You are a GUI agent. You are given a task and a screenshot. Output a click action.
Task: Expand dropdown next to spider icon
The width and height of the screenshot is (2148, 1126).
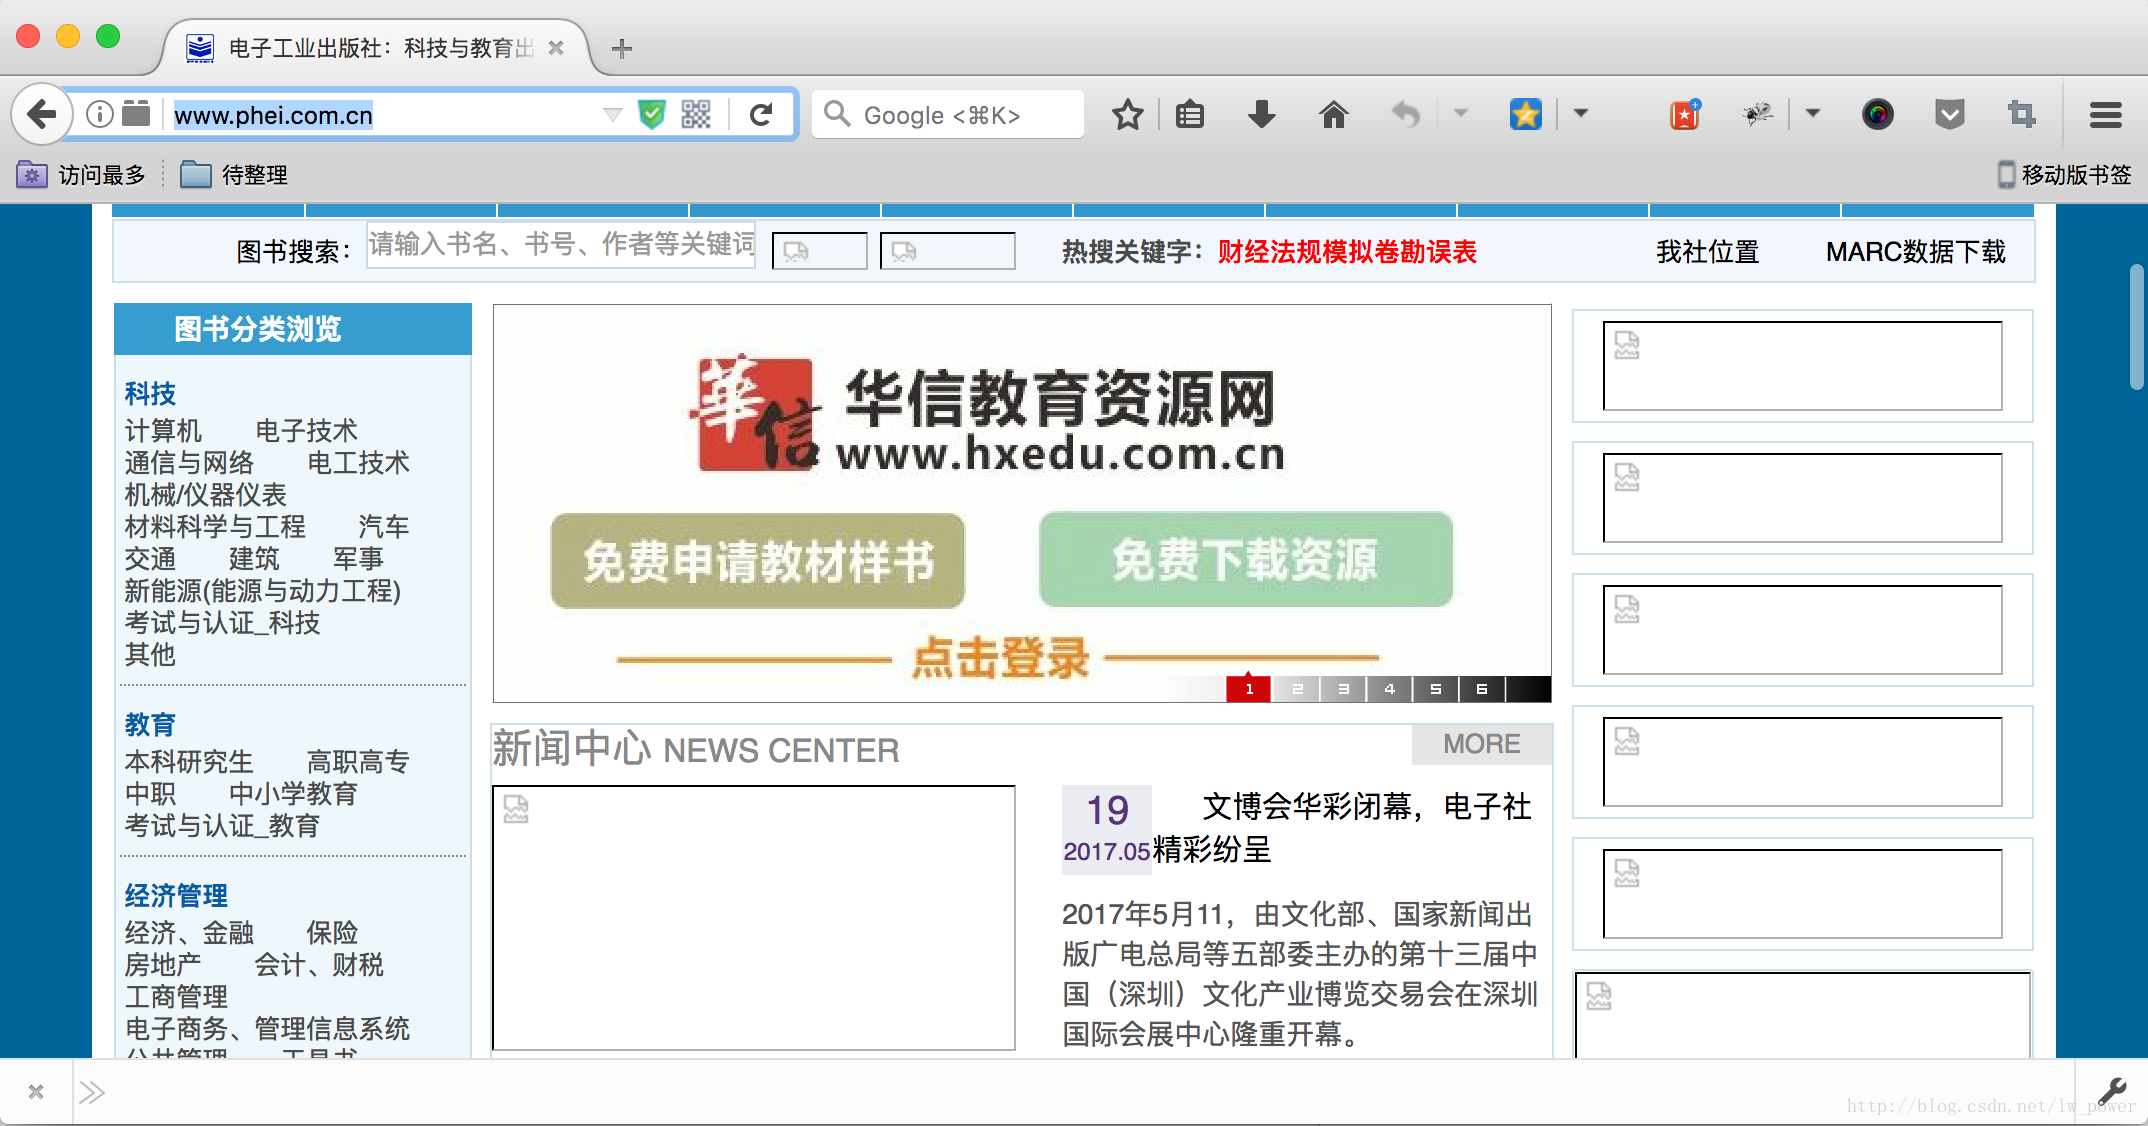(x=1813, y=113)
